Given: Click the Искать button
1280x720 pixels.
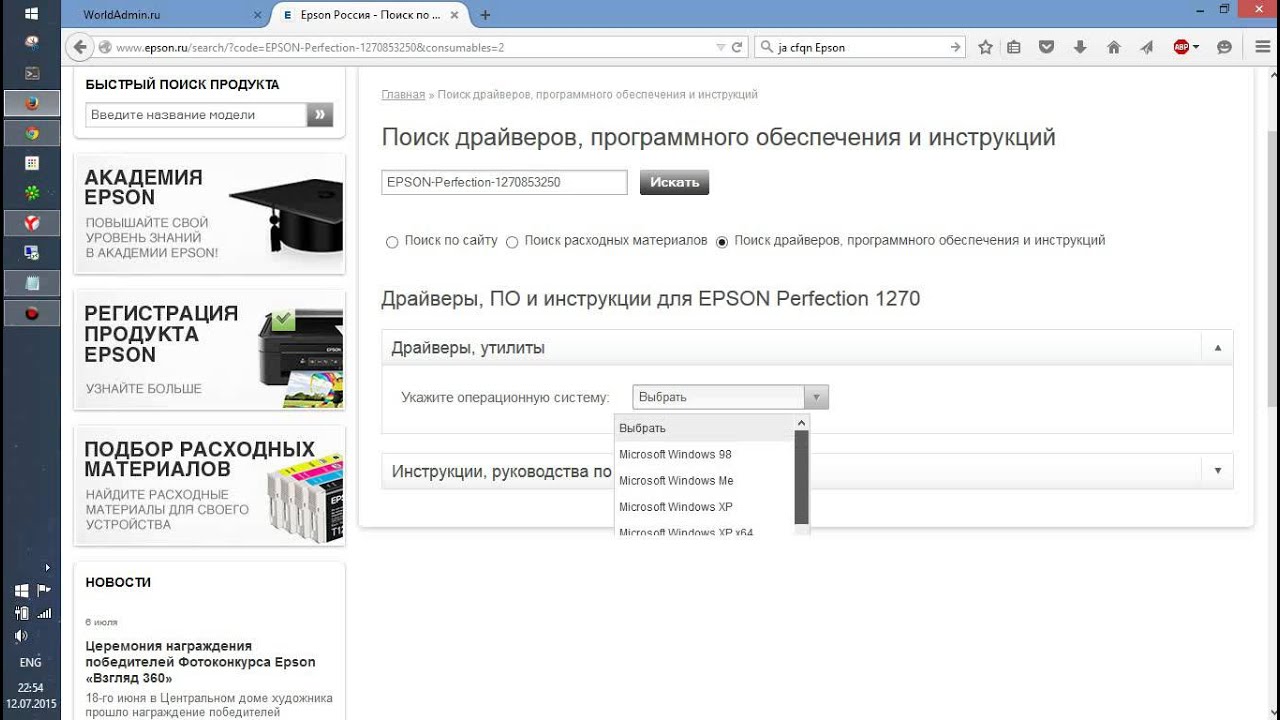Looking at the screenshot, I should tap(674, 182).
